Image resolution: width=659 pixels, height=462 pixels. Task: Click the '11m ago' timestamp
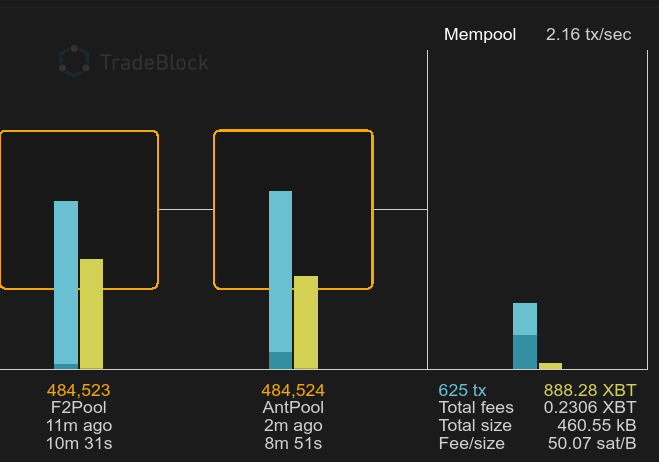coord(79,426)
